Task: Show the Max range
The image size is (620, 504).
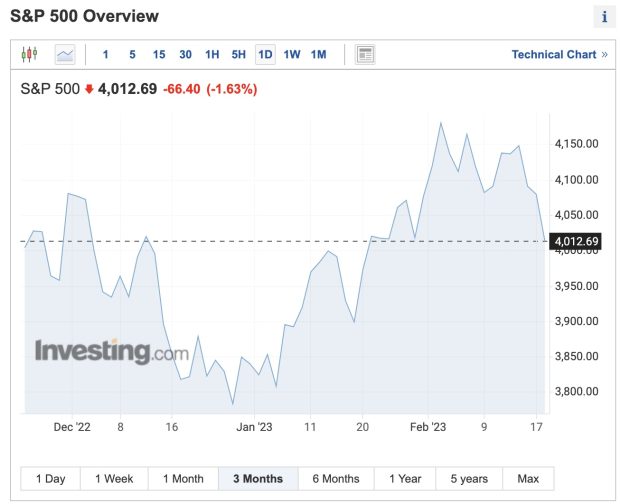Action: point(528,479)
